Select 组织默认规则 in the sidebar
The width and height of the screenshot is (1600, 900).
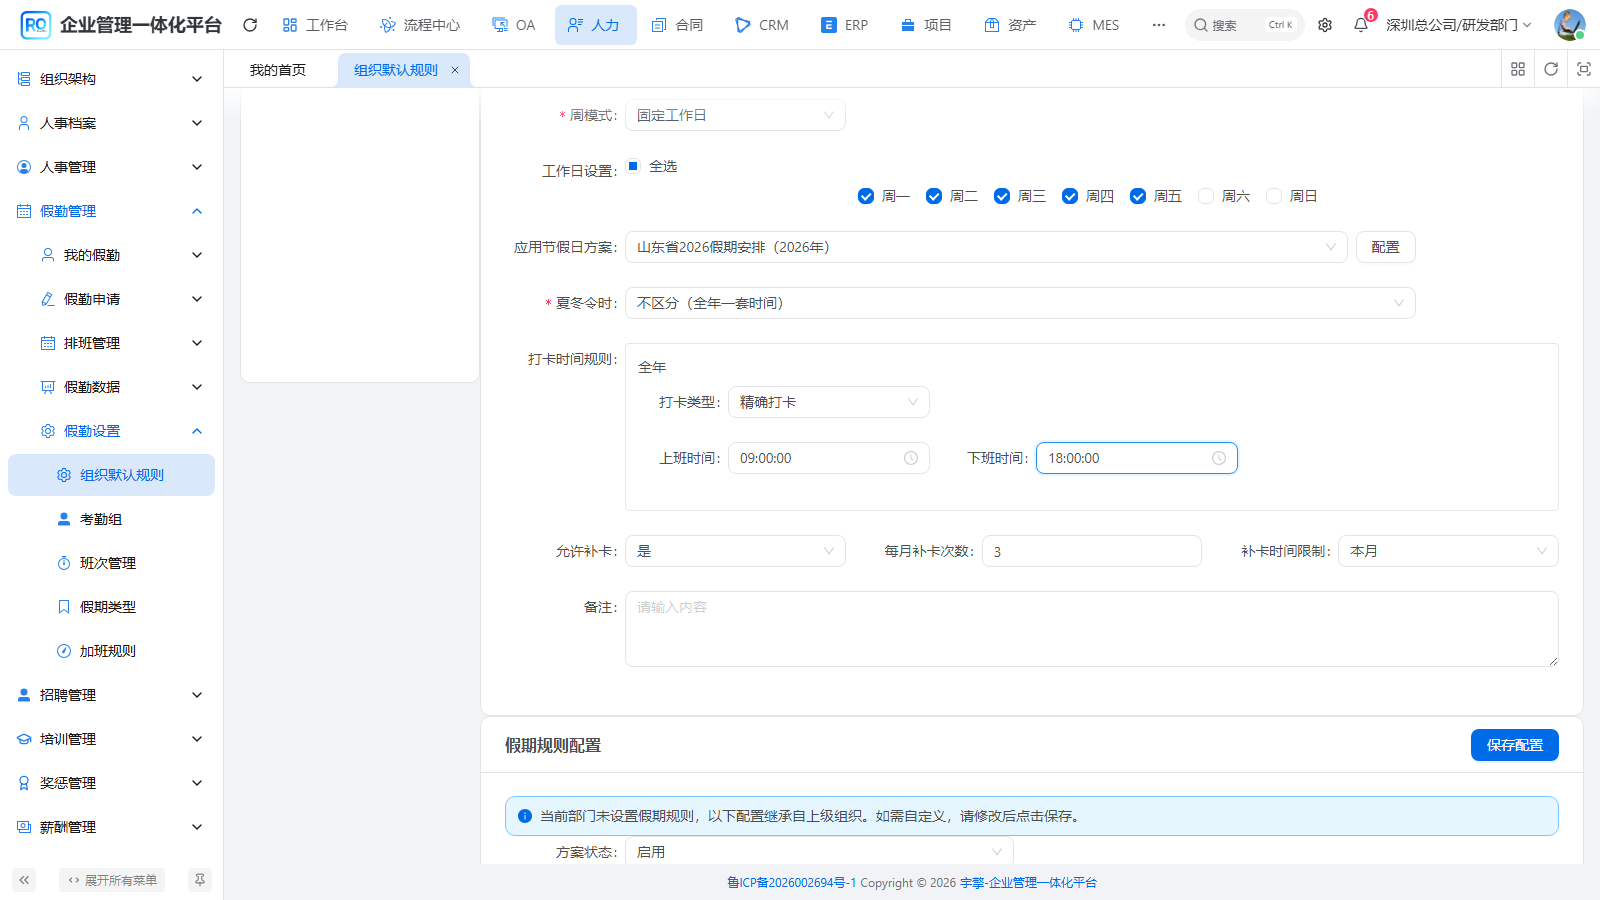point(111,475)
